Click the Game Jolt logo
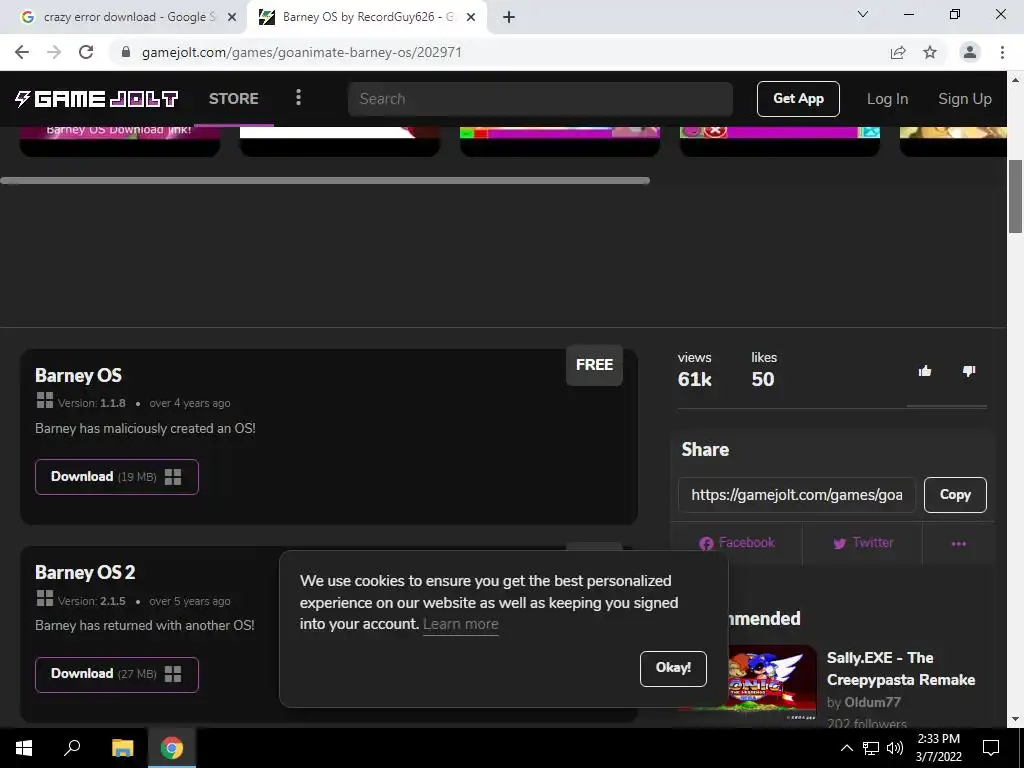Screen dimensions: 1024x768 coord(97,99)
